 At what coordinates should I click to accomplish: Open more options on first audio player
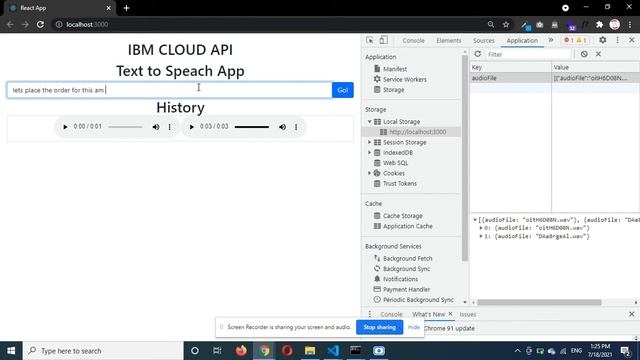pyautogui.click(x=170, y=127)
